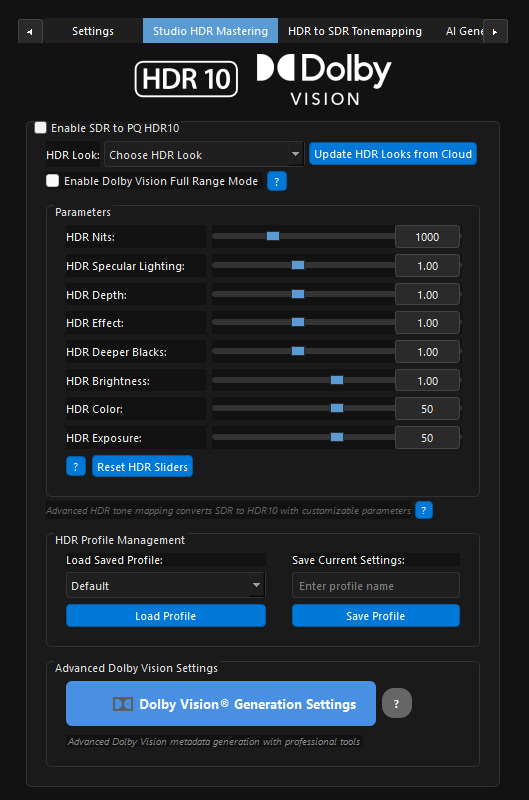Click the Dolby Vision logo
The height and width of the screenshot is (800, 529).
pos(324,79)
